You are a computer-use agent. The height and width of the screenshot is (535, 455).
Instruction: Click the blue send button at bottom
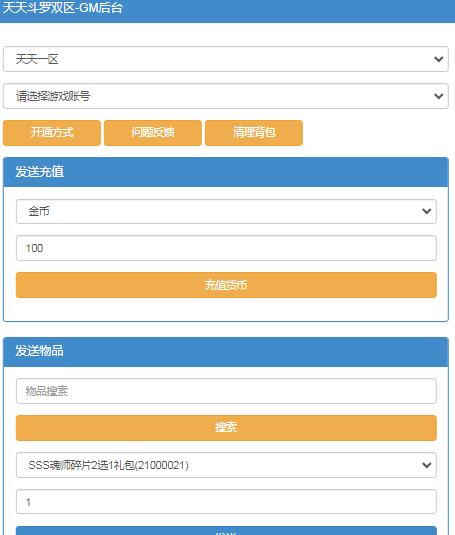pyautogui.click(x=226, y=531)
